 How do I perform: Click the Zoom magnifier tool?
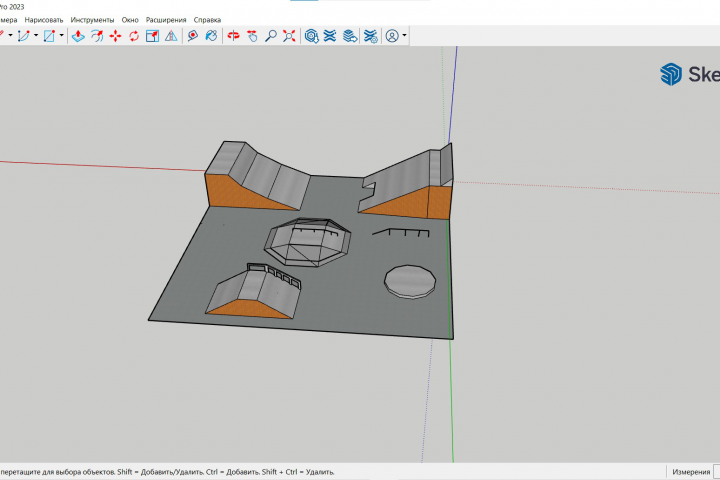(x=270, y=36)
